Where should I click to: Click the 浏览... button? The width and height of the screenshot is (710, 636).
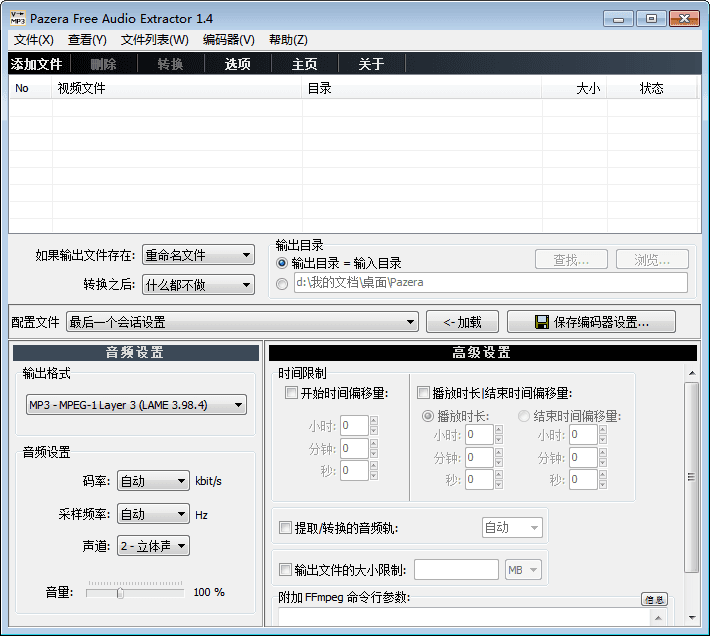(x=652, y=260)
